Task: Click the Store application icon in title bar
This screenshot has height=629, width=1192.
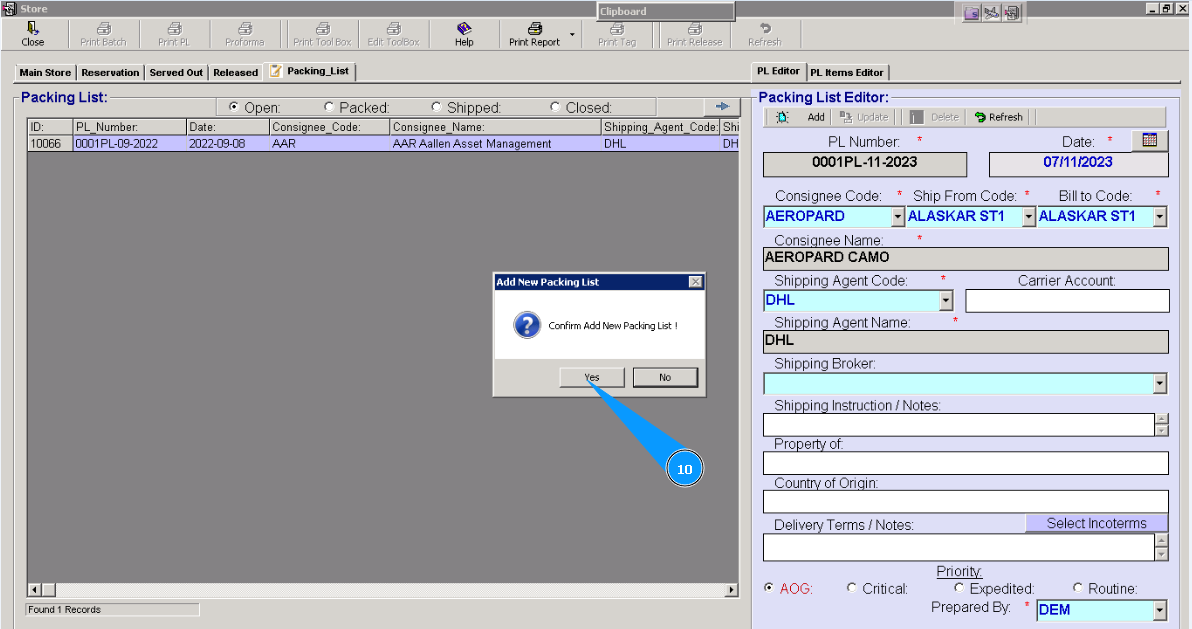Action: [x=8, y=8]
